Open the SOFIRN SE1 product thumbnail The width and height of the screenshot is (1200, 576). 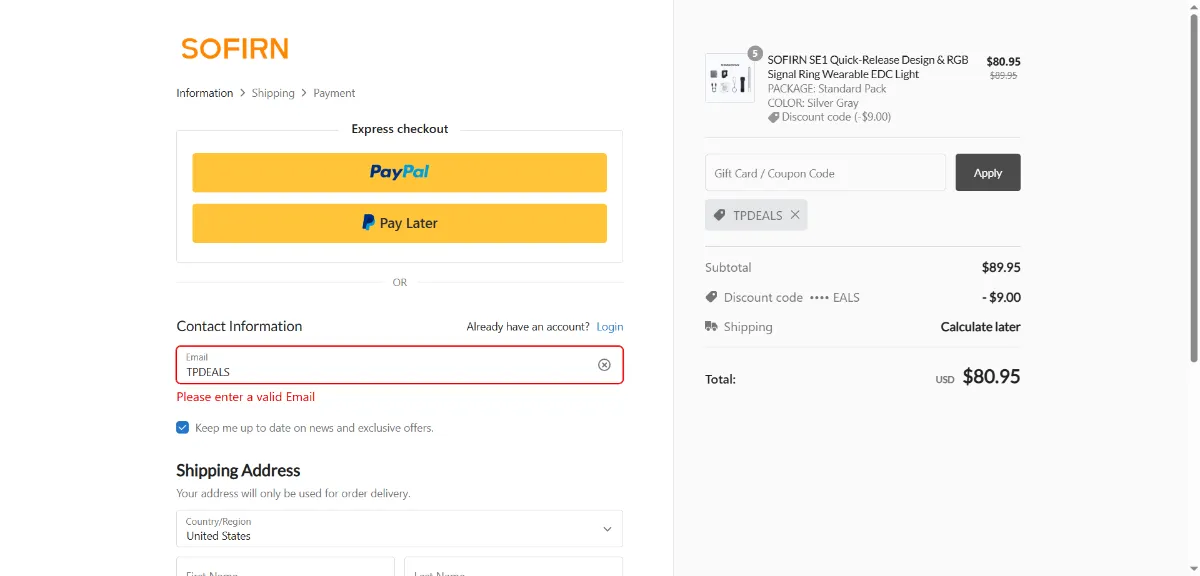pos(730,78)
